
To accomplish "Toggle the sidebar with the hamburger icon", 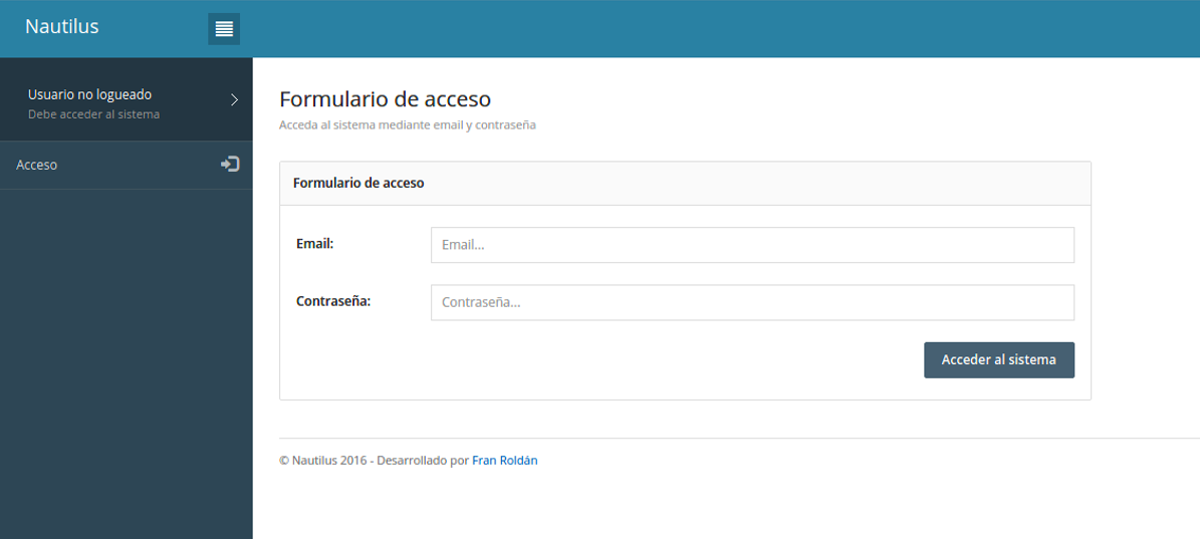I will pyautogui.click(x=224, y=29).
